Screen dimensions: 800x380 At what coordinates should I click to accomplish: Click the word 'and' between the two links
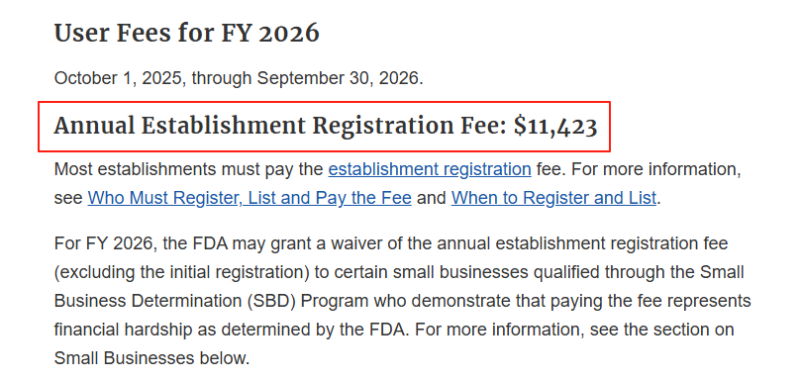[x=431, y=198]
